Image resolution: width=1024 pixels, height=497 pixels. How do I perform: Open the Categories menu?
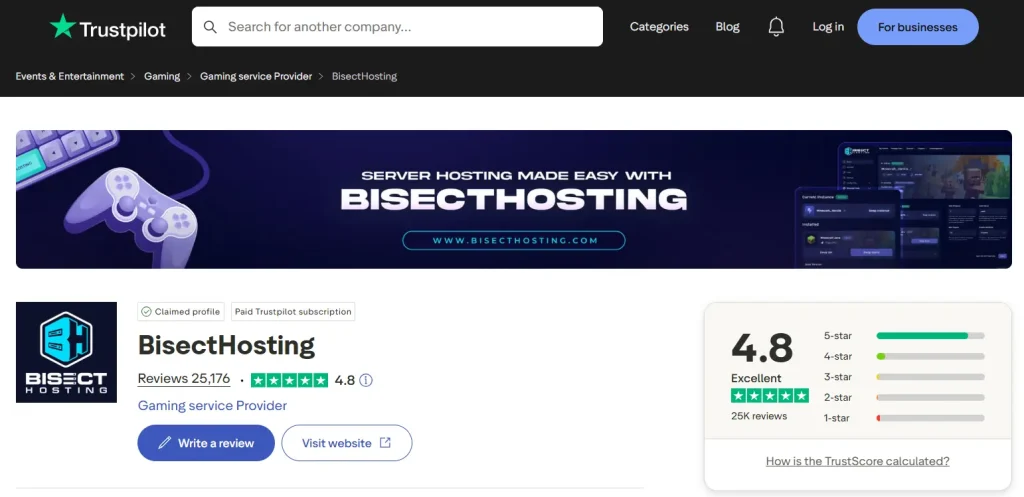[x=659, y=27]
